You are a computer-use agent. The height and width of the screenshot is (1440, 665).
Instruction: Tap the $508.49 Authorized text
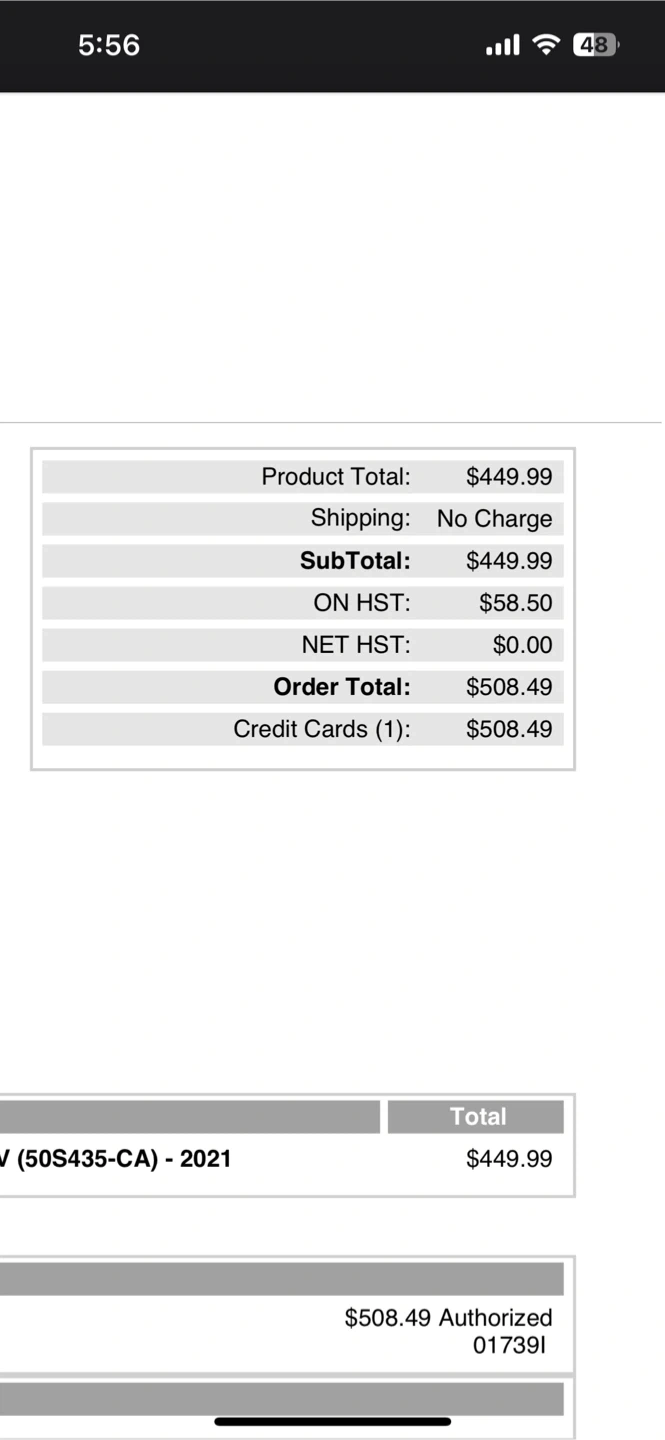coord(448,1318)
